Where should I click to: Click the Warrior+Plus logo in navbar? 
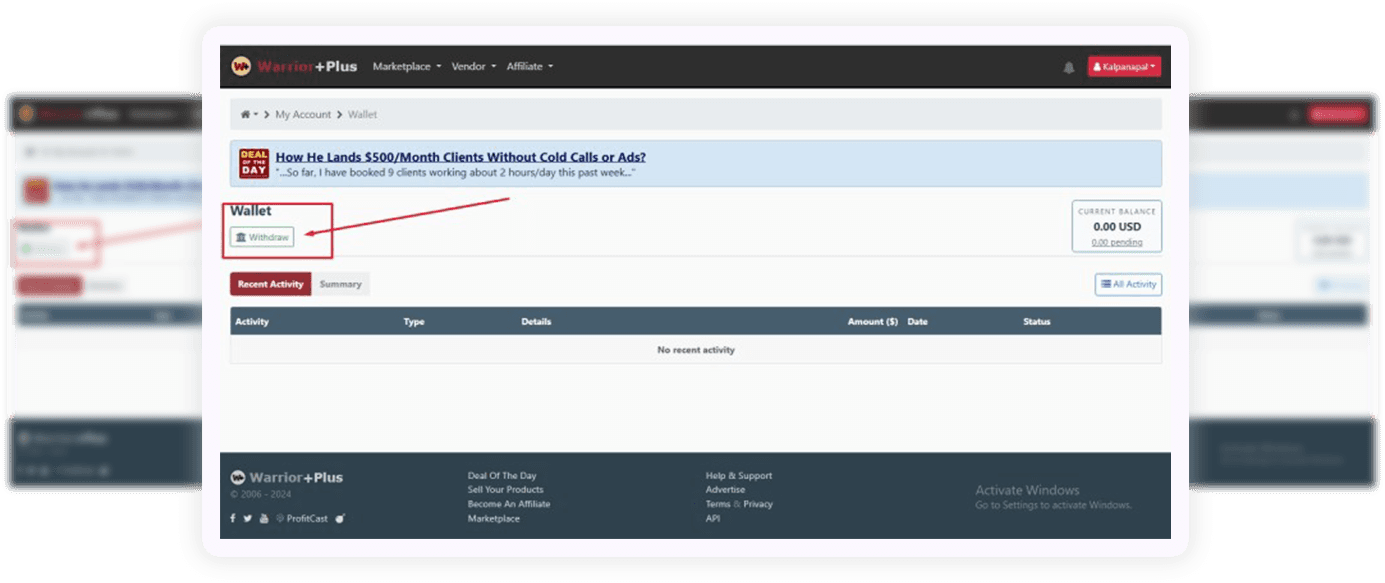coord(294,66)
